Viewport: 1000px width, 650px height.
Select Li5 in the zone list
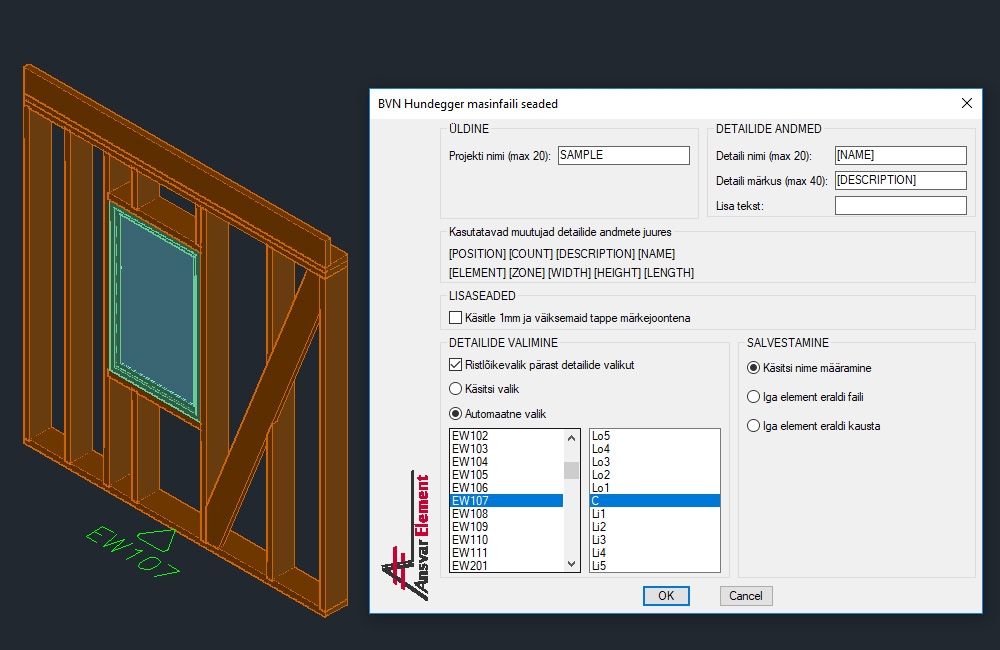pyautogui.click(x=655, y=565)
